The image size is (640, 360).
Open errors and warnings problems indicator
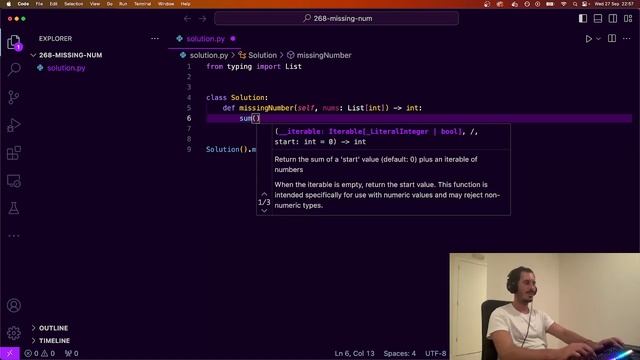(x=40, y=353)
